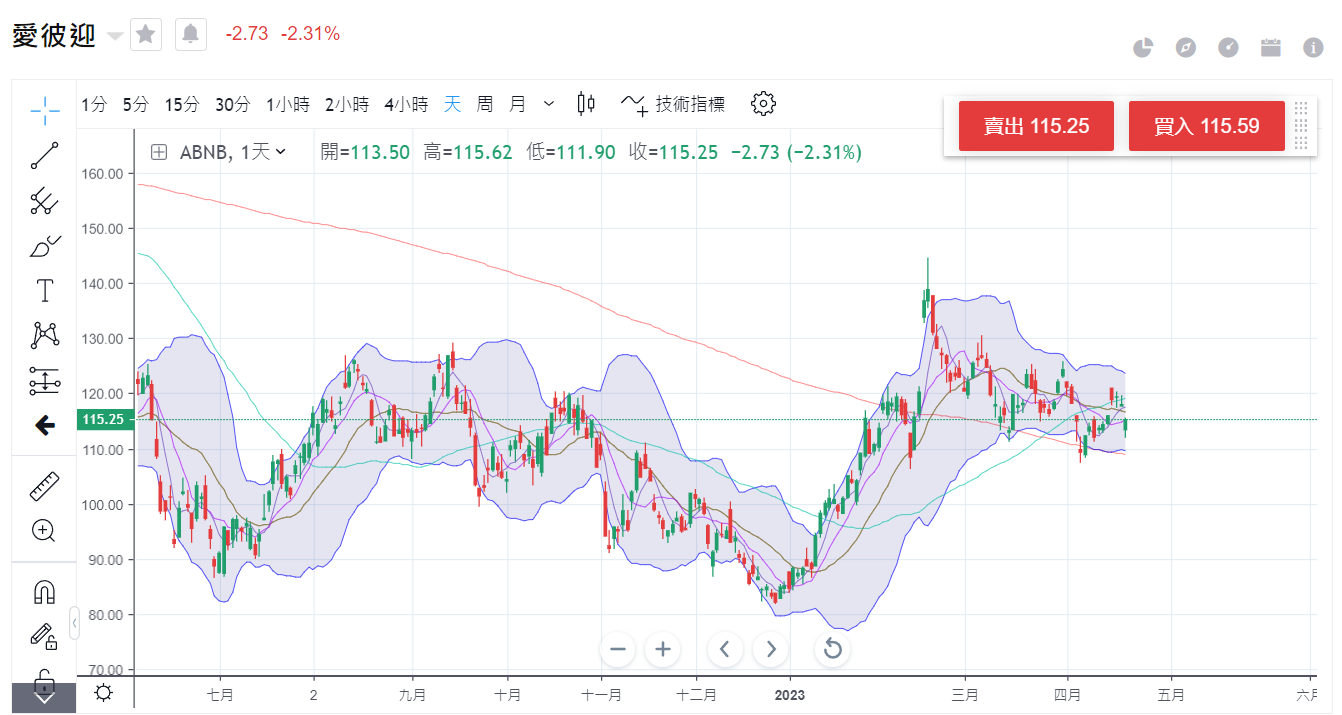1342x715 pixels.
Task: Select the ruler measure tool
Action: point(44,487)
